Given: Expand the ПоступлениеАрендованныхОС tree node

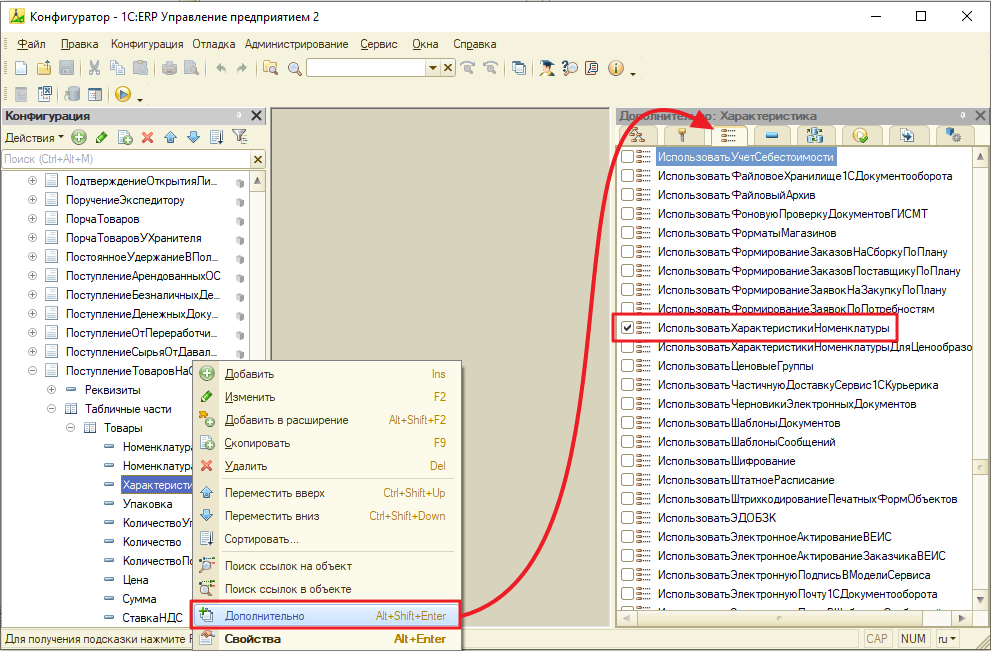Looking at the screenshot, I should click(x=32, y=276).
